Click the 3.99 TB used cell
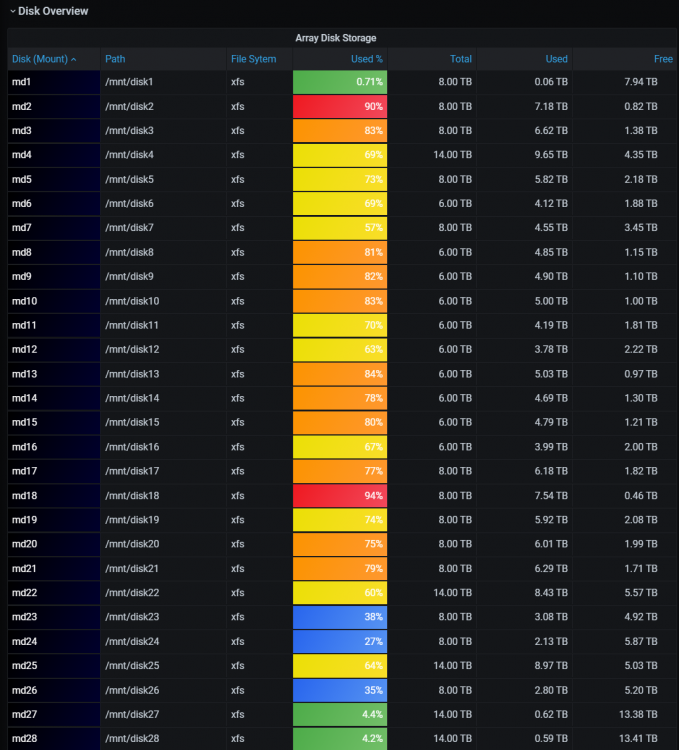Image resolution: width=679 pixels, height=750 pixels. tap(525, 447)
